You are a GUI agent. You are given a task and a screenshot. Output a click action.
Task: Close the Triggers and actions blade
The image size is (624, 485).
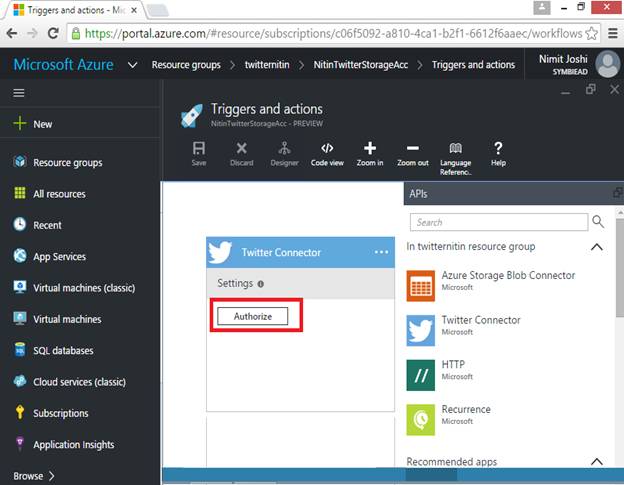point(614,90)
